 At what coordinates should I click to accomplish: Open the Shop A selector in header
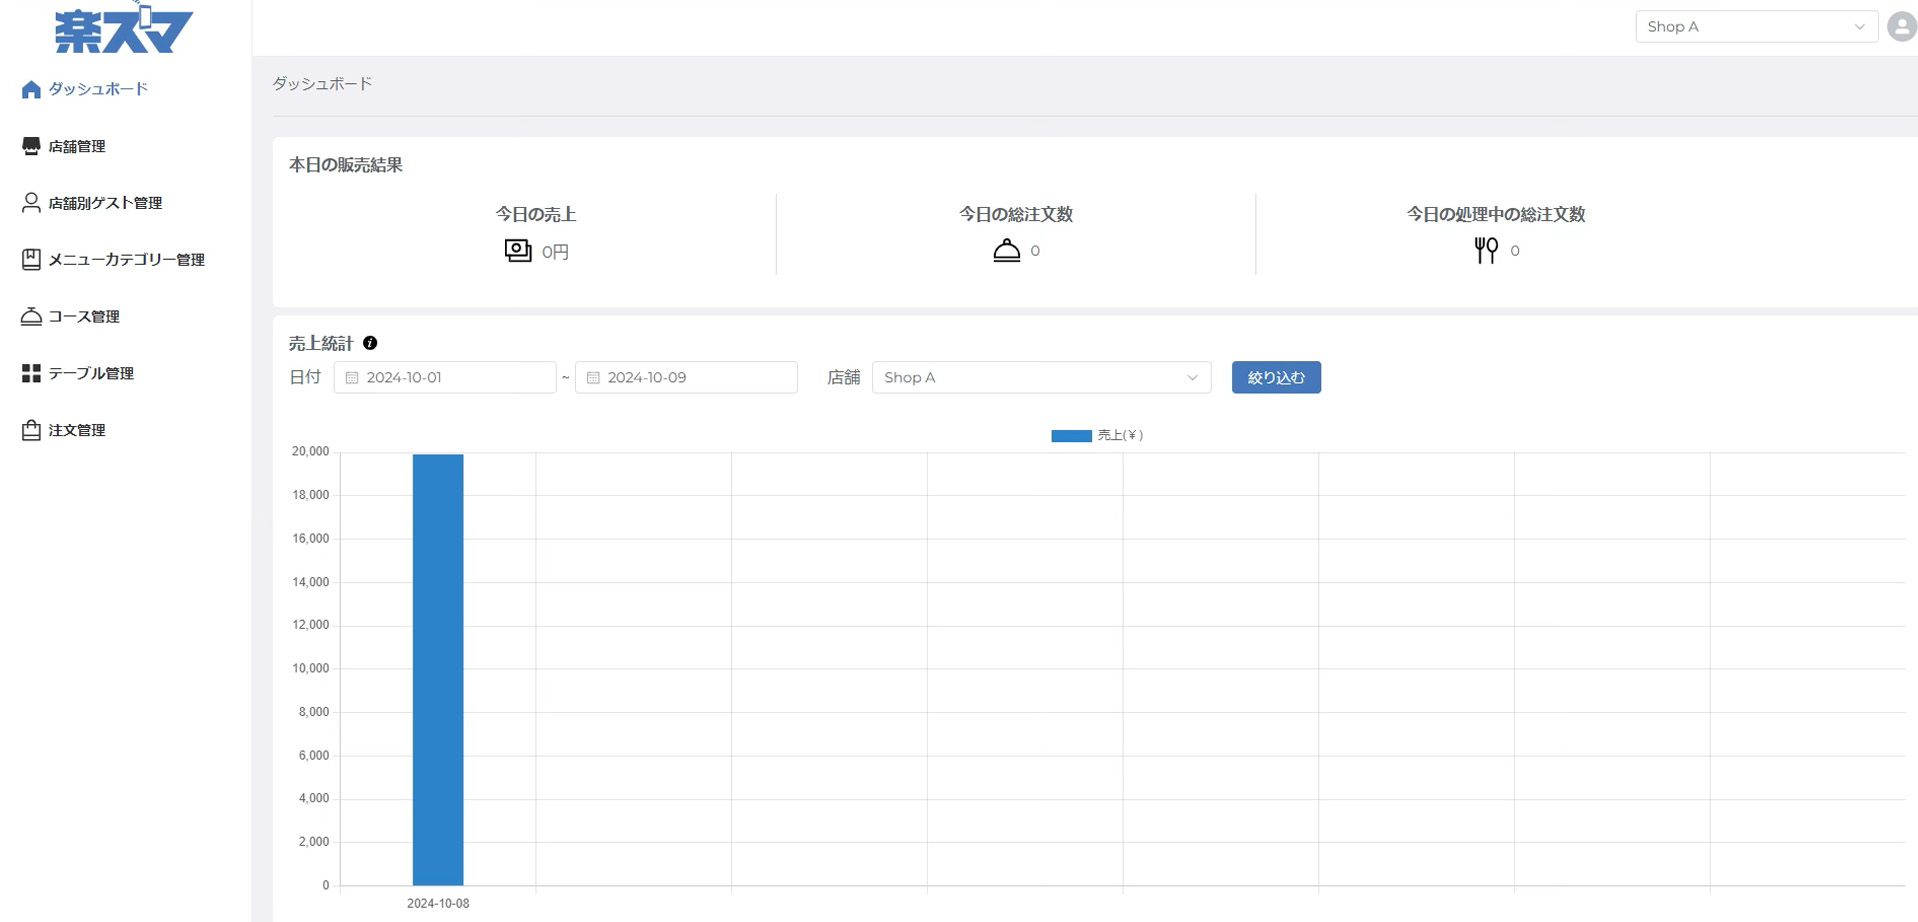[x=1755, y=27]
